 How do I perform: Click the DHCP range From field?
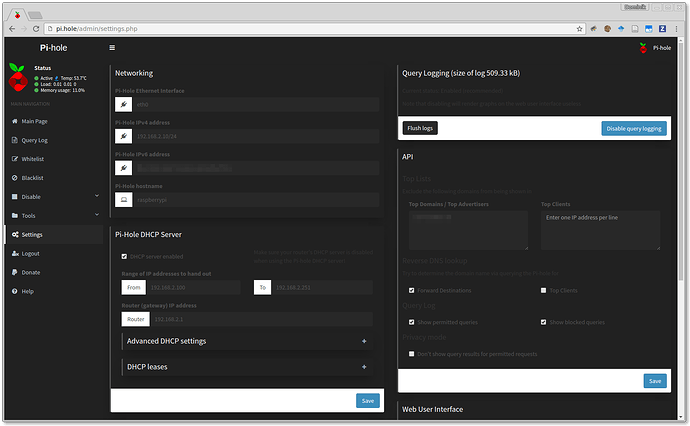(193, 287)
